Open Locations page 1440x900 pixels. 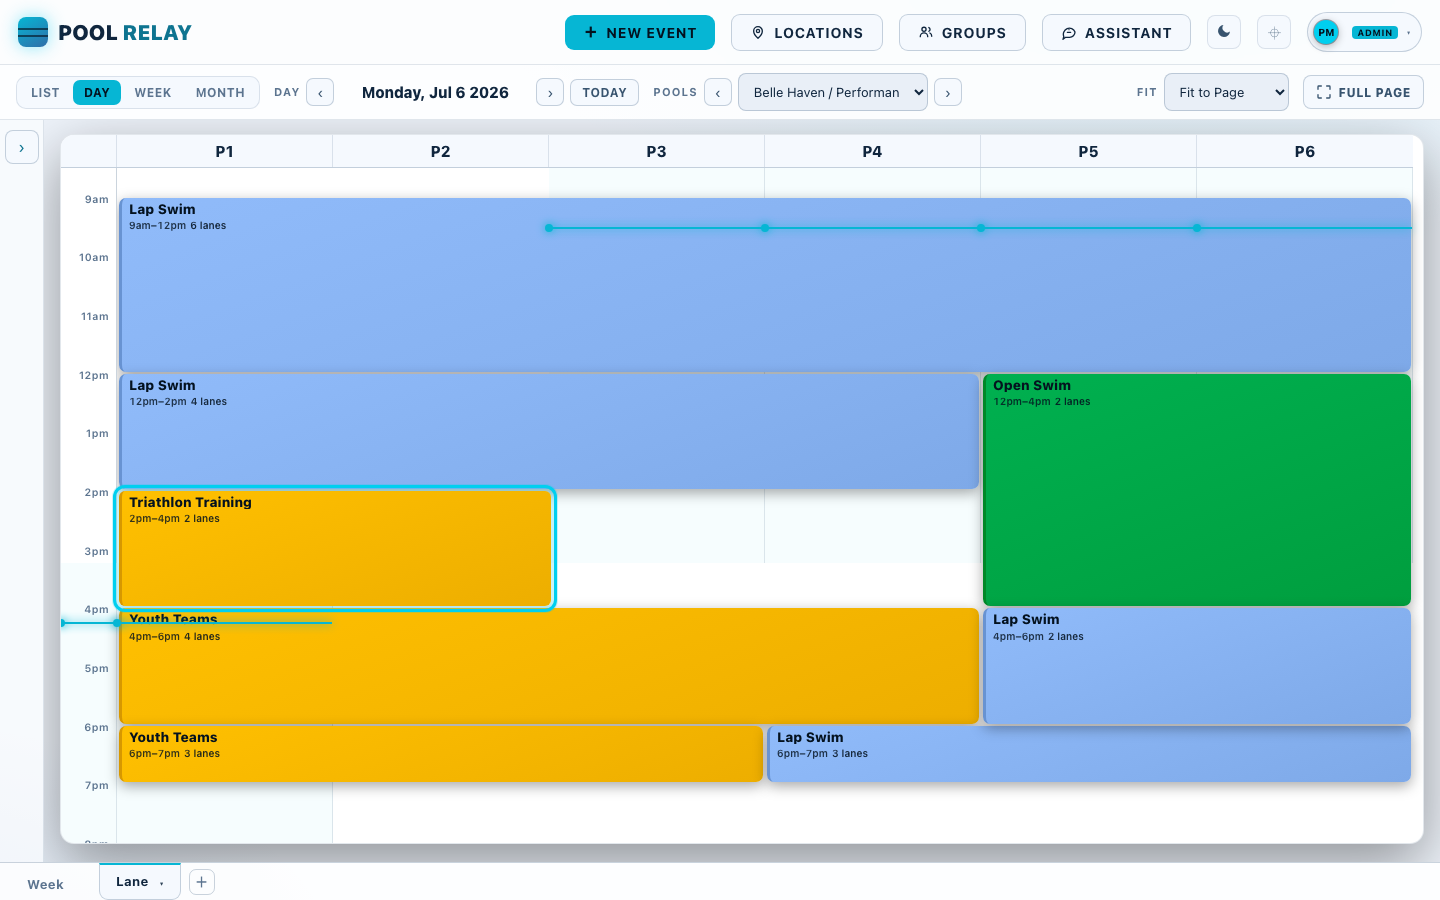coord(807,32)
